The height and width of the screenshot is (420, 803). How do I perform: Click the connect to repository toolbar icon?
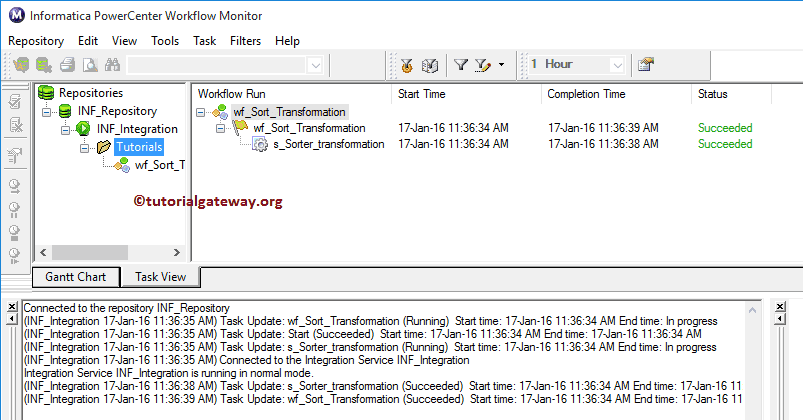(x=21, y=65)
